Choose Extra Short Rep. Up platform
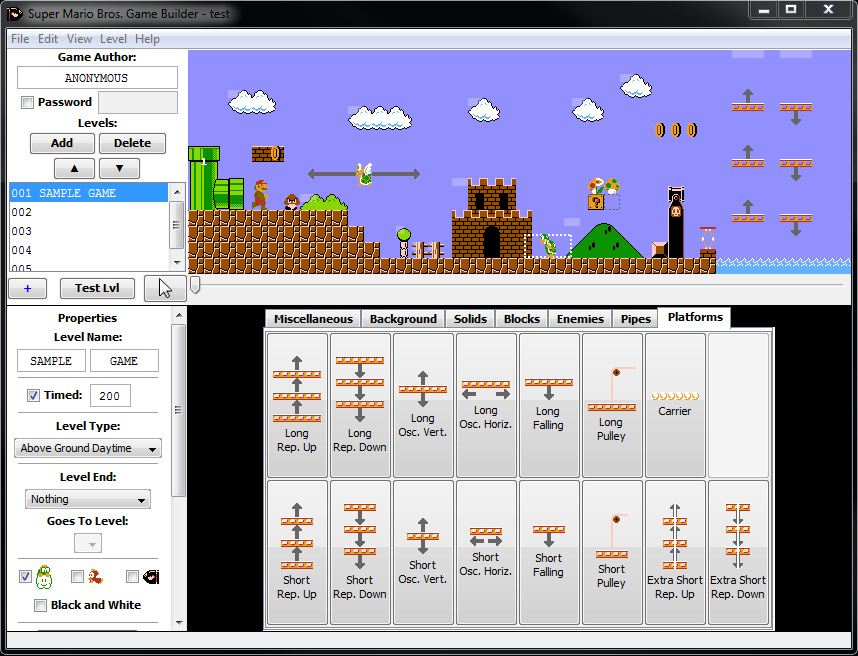Screen dimensions: 858x656 click(x=675, y=552)
